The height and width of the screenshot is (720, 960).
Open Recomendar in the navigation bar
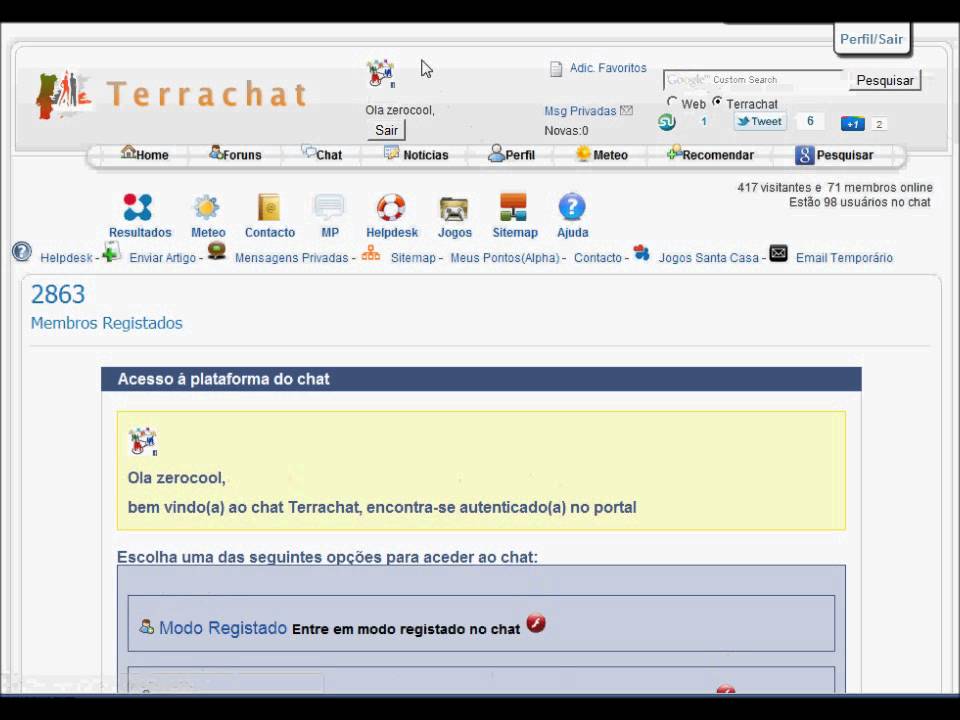[710, 154]
